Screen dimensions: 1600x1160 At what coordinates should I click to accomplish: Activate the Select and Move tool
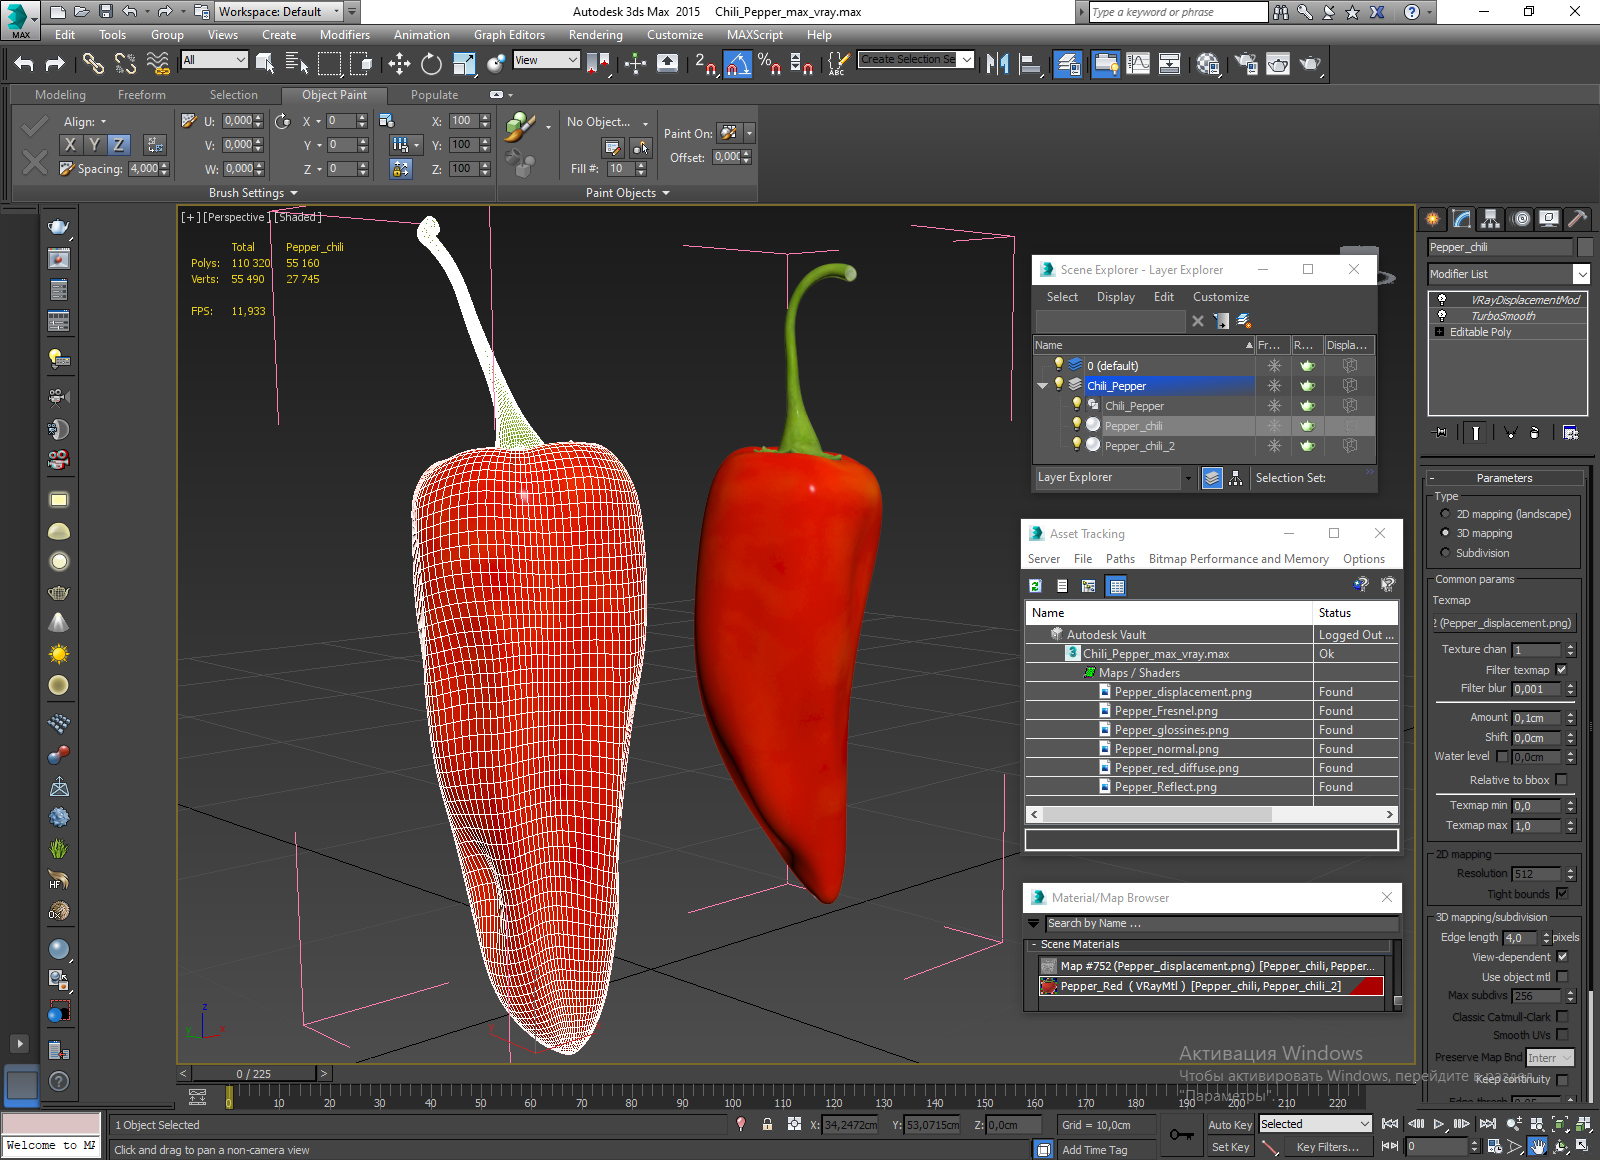click(399, 64)
